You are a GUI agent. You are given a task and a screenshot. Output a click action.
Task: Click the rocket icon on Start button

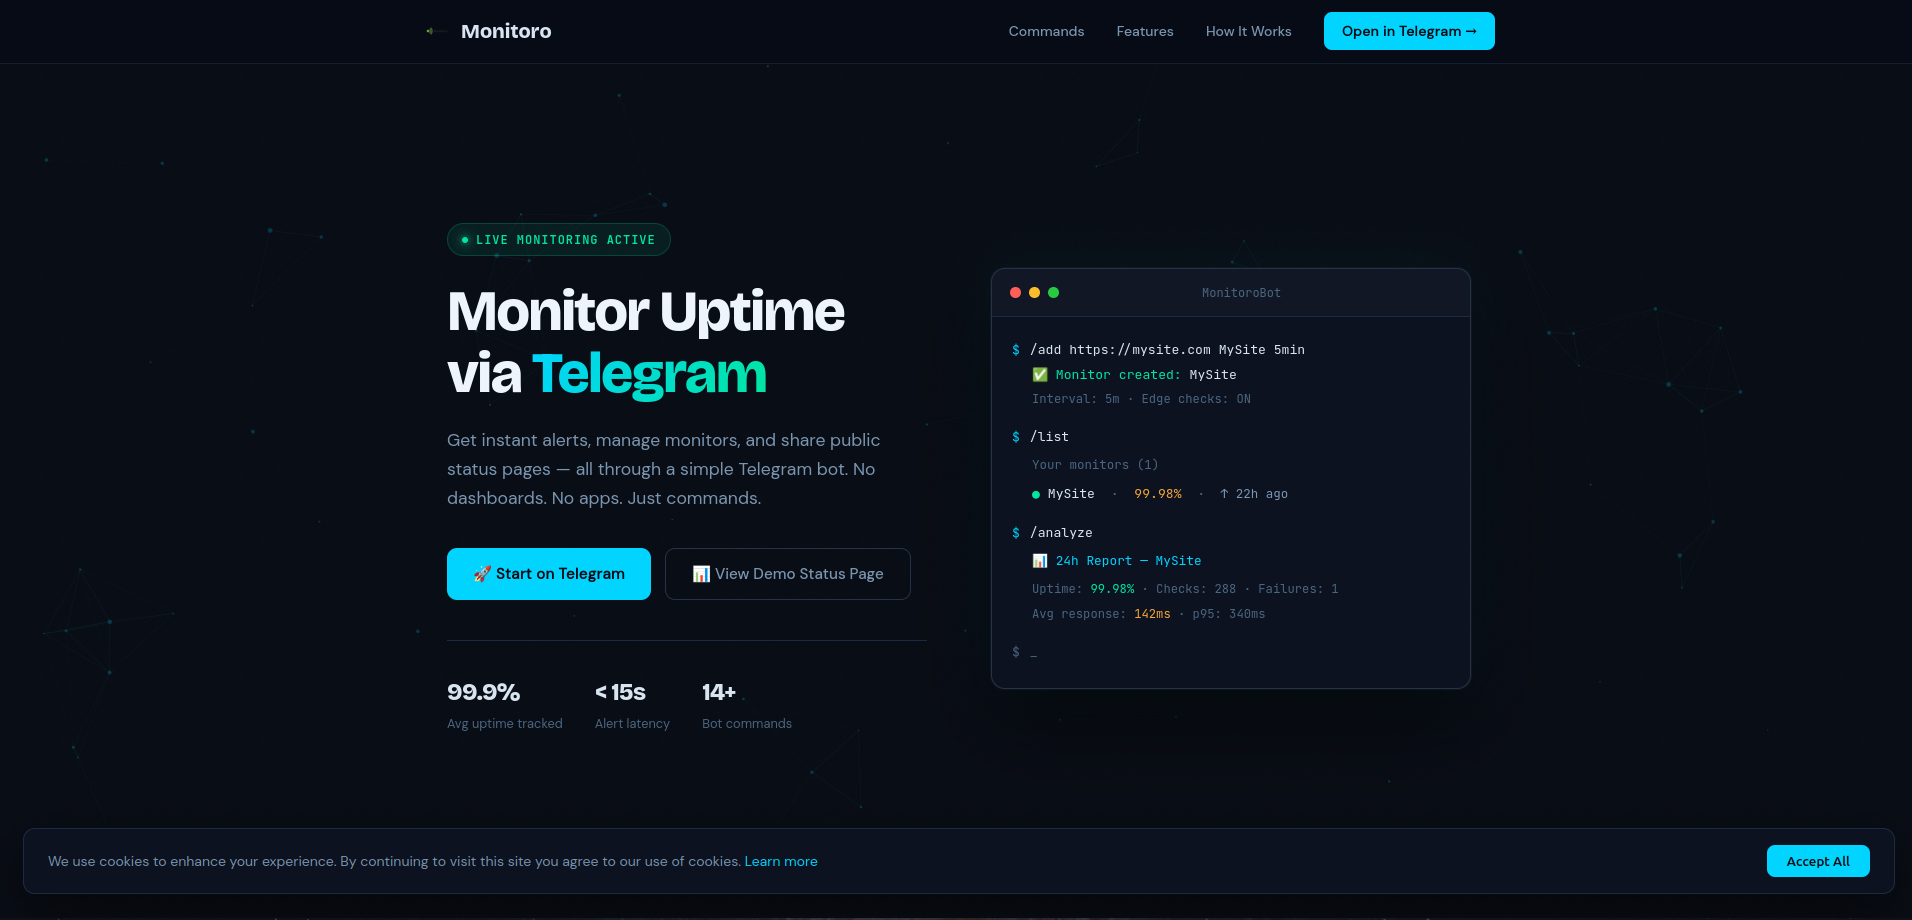click(x=482, y=574)
